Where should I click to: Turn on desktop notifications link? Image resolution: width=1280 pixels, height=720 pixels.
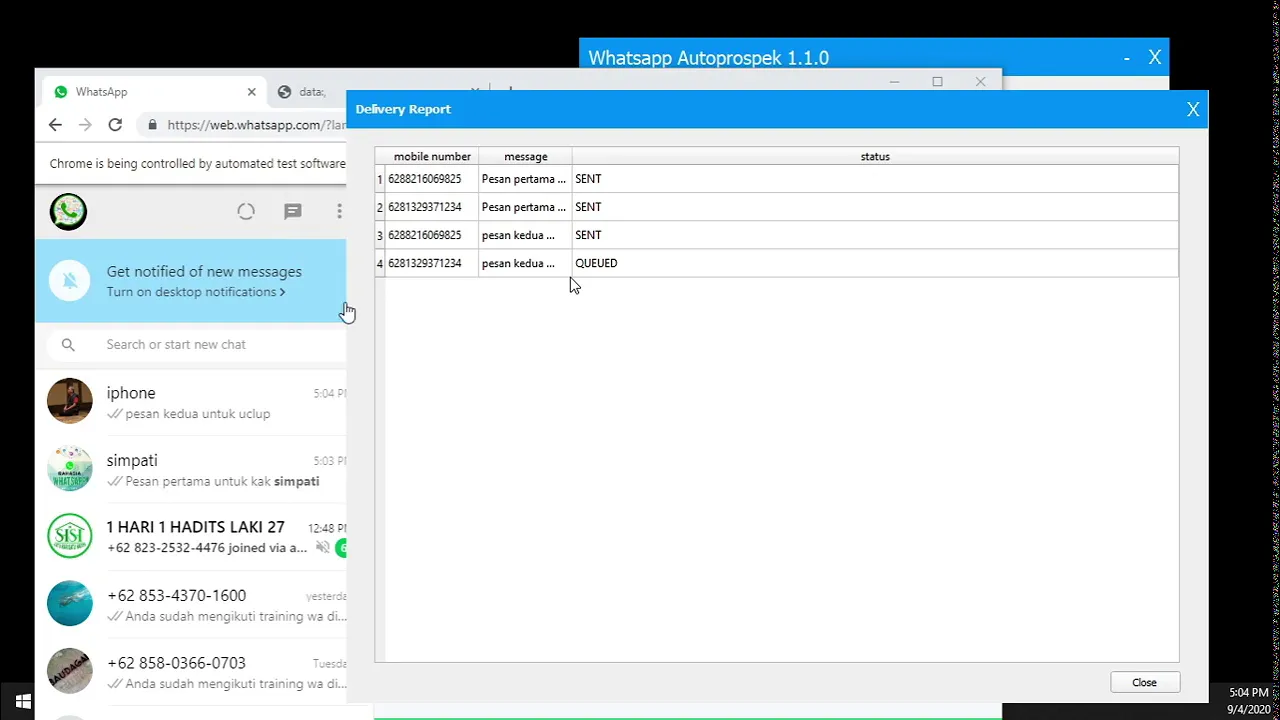tap(196, 292)
